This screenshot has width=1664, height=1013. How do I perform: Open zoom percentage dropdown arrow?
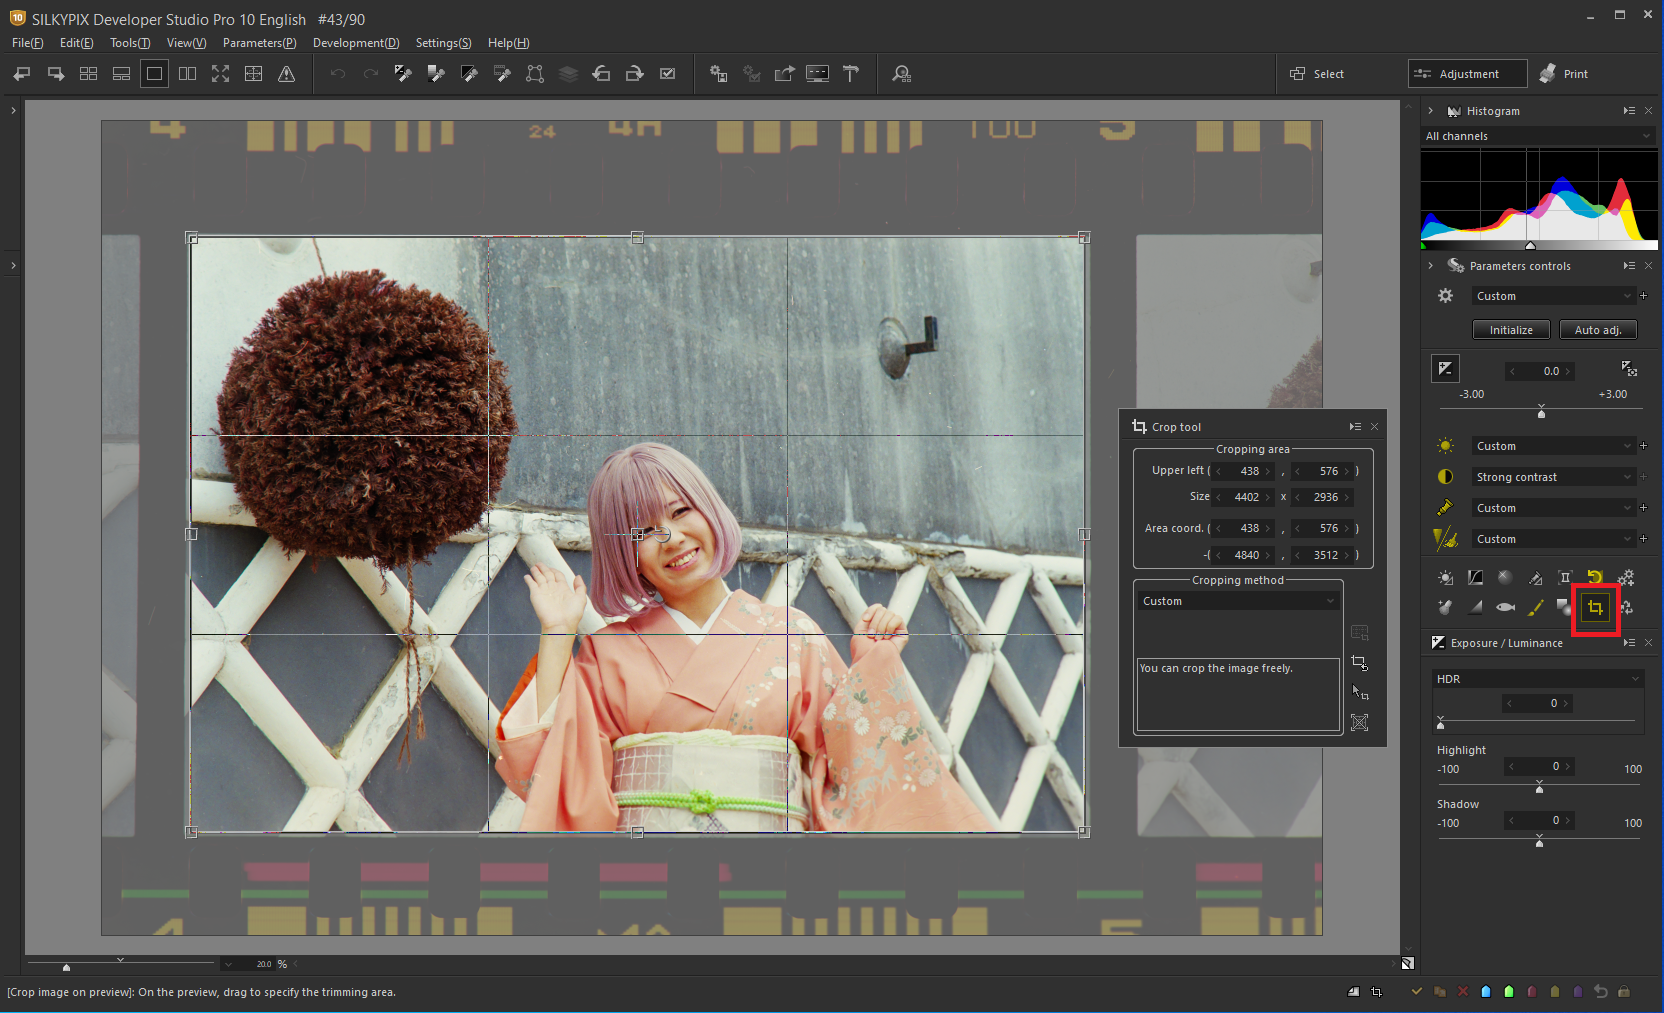[x=229, y=964]
